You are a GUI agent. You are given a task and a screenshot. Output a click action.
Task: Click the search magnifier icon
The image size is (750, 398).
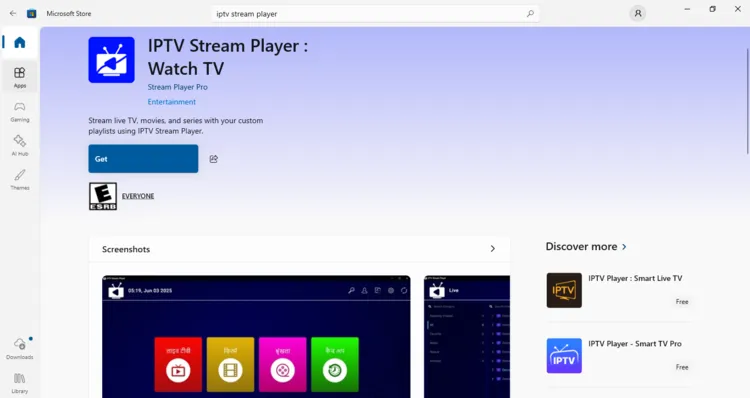530,14
